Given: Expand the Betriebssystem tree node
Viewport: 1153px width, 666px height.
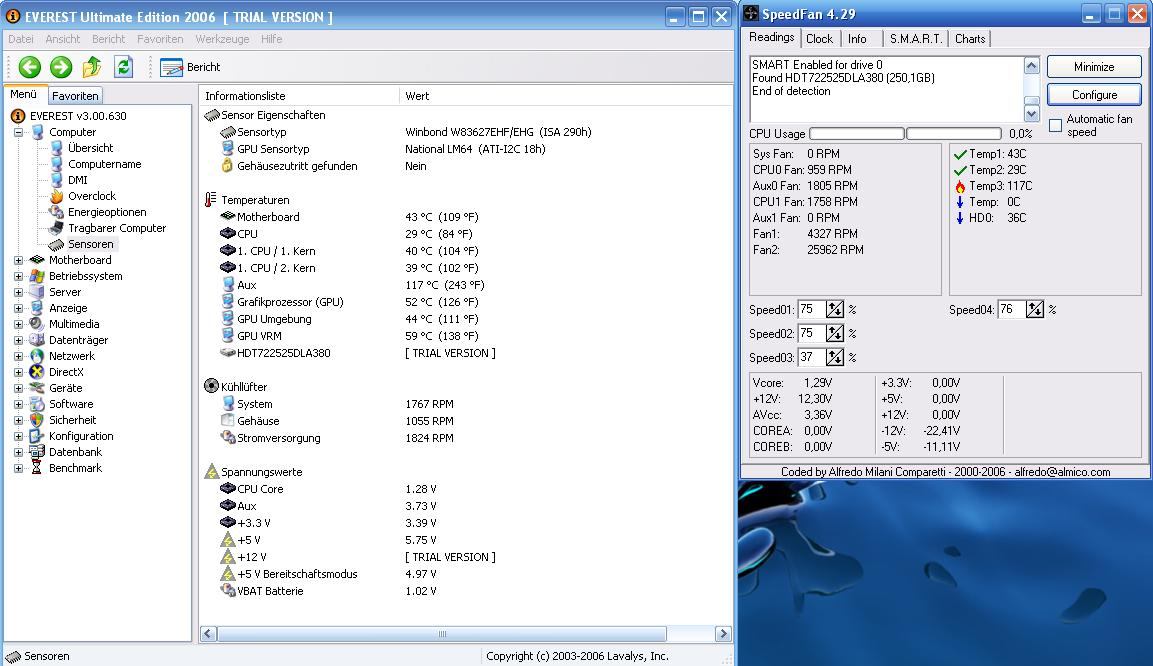Looking at the screenshot, I should pyautogui.click(x=18, y=276).
